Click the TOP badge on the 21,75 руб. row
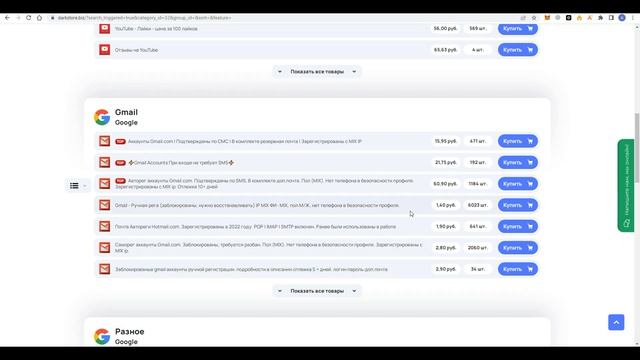This screenshot has height=360, width=640. coord(120,162)
